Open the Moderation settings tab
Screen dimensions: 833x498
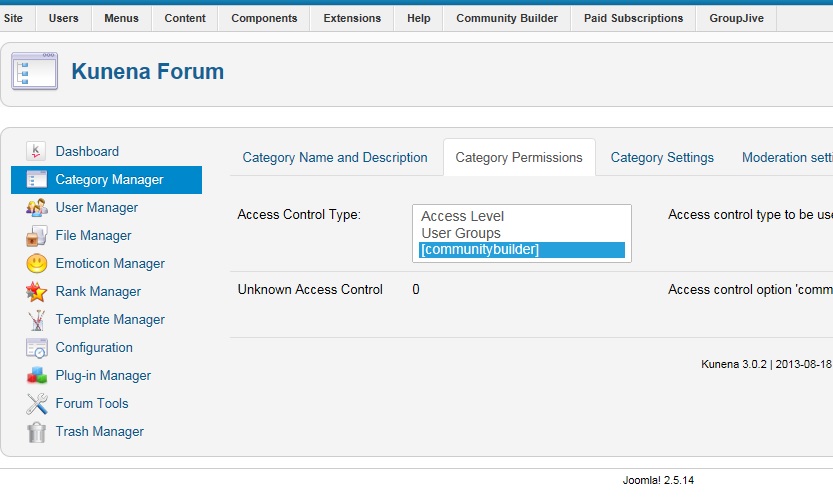pos(787,157)
